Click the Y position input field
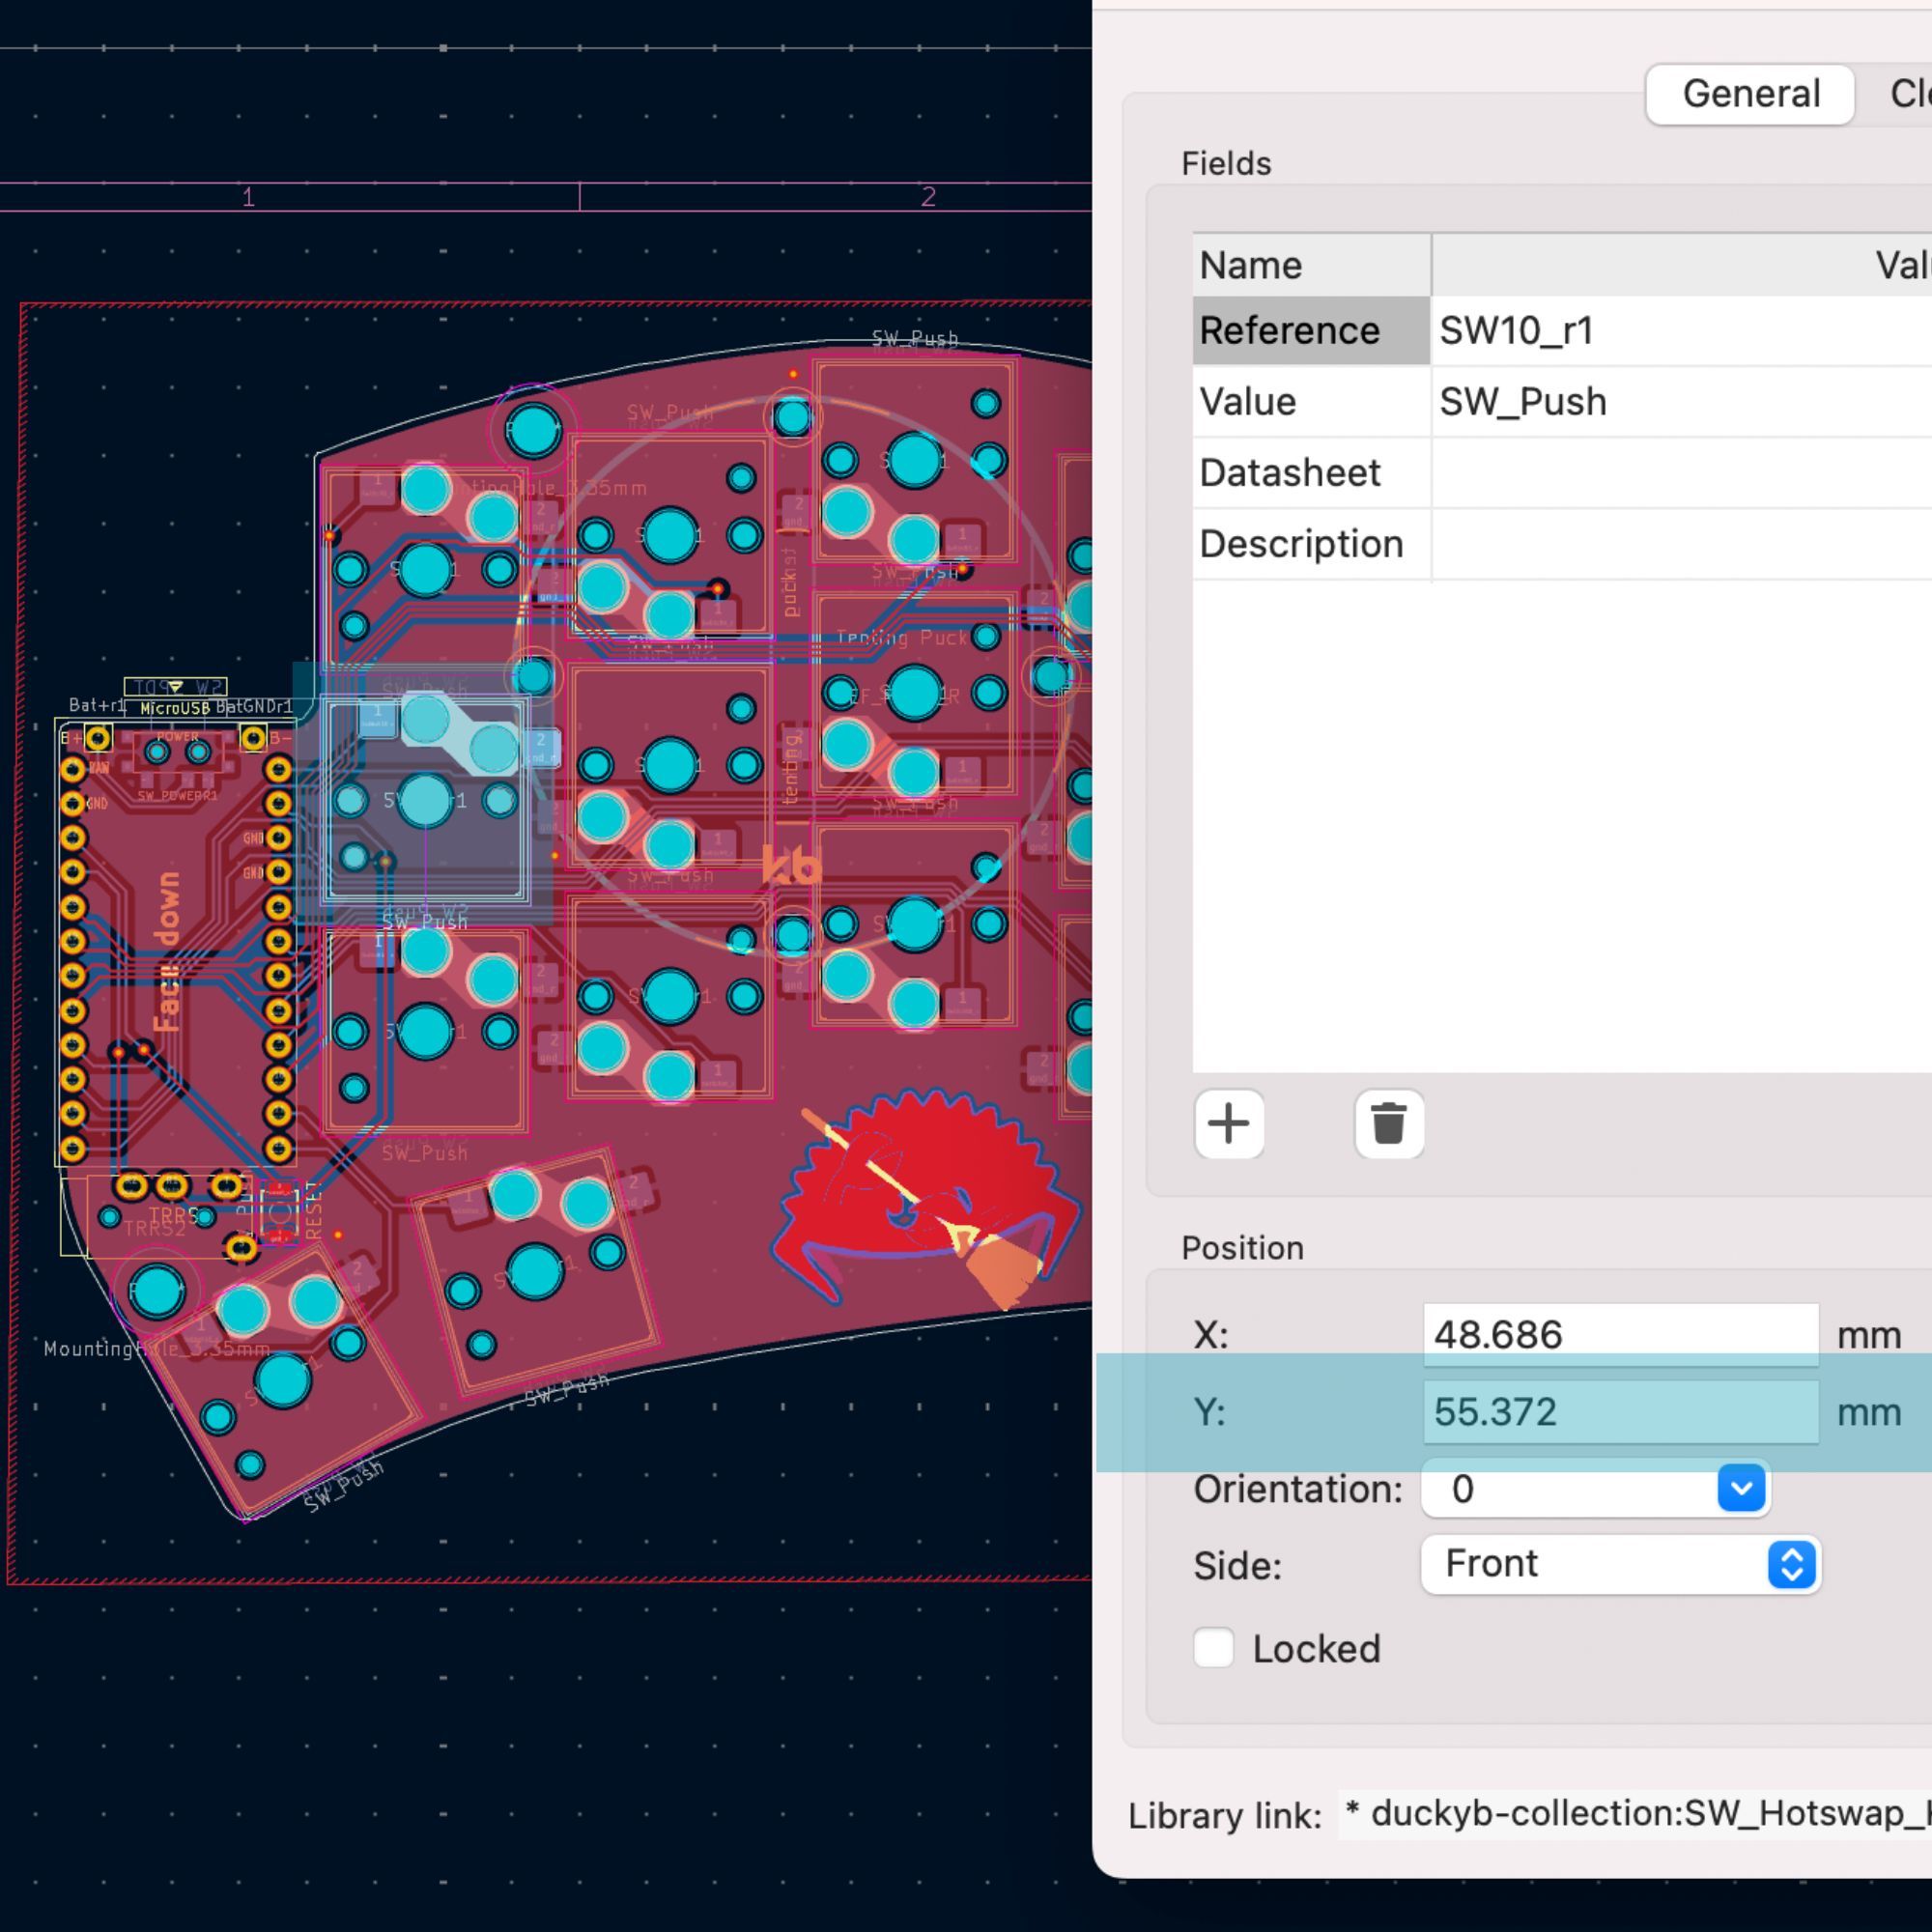This screenshot has height=1932, width=1932. click(1620, 1412)
